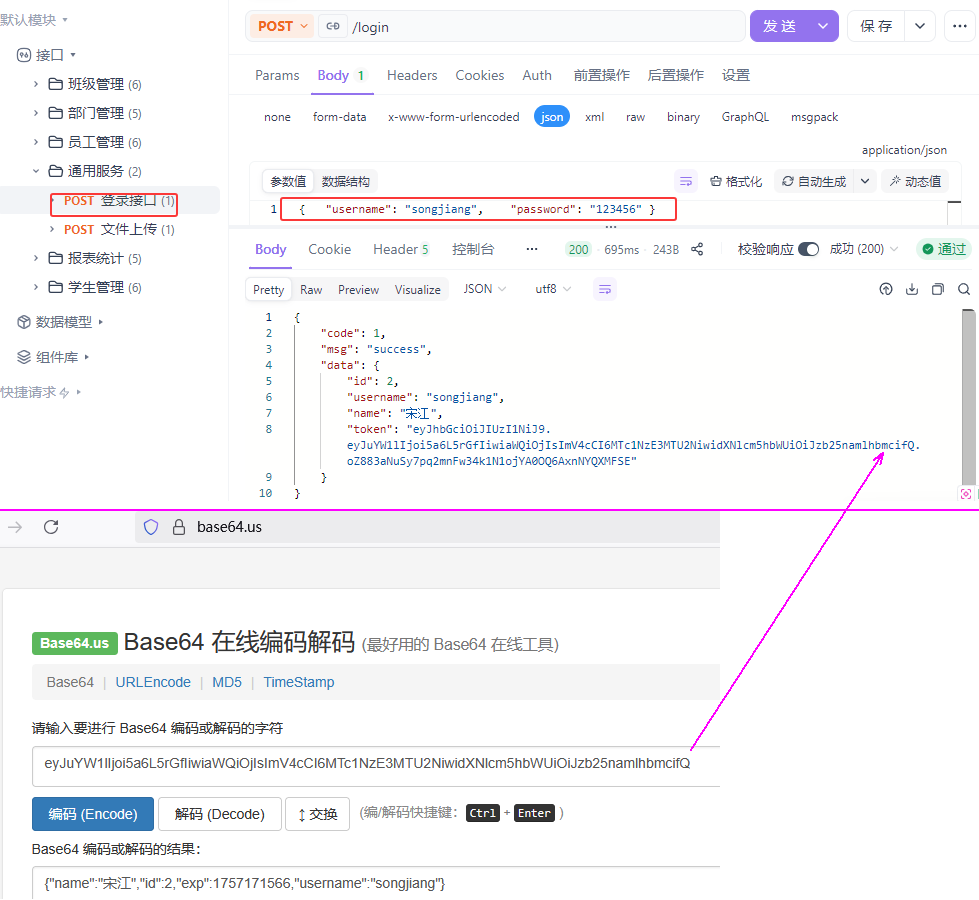
Task: Select the raw body type option
Action: (x=635, y=117)
